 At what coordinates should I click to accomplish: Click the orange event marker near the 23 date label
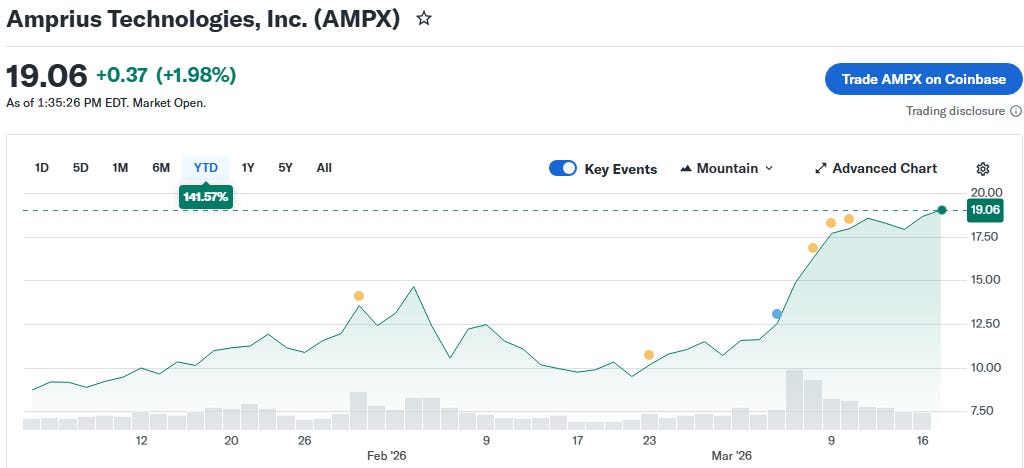(648, 355)
